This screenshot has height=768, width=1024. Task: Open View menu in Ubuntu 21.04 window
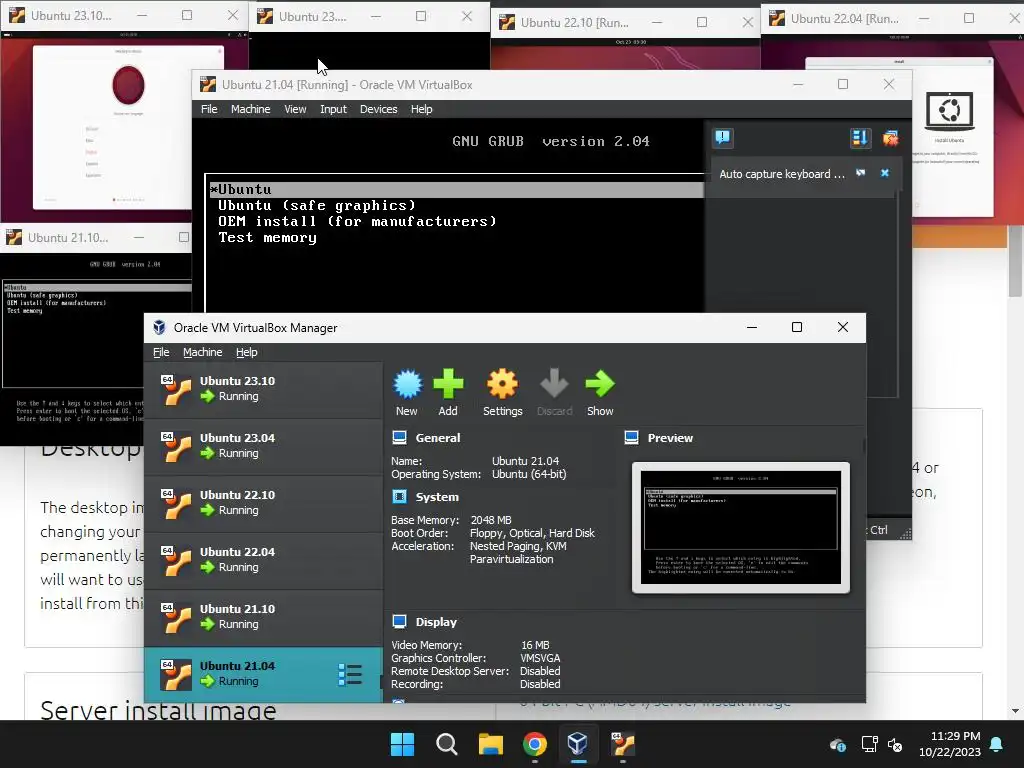pyautogui.click(x=295, y=109)
